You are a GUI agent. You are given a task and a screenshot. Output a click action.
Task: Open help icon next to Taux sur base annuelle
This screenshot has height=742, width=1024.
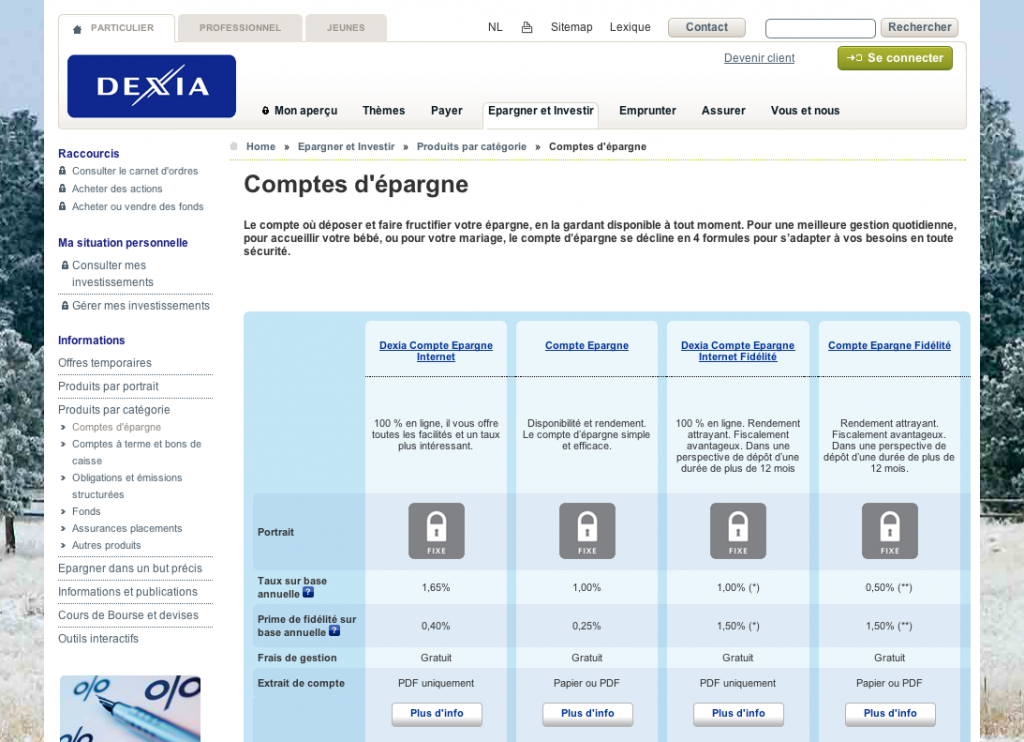(308, 592)
